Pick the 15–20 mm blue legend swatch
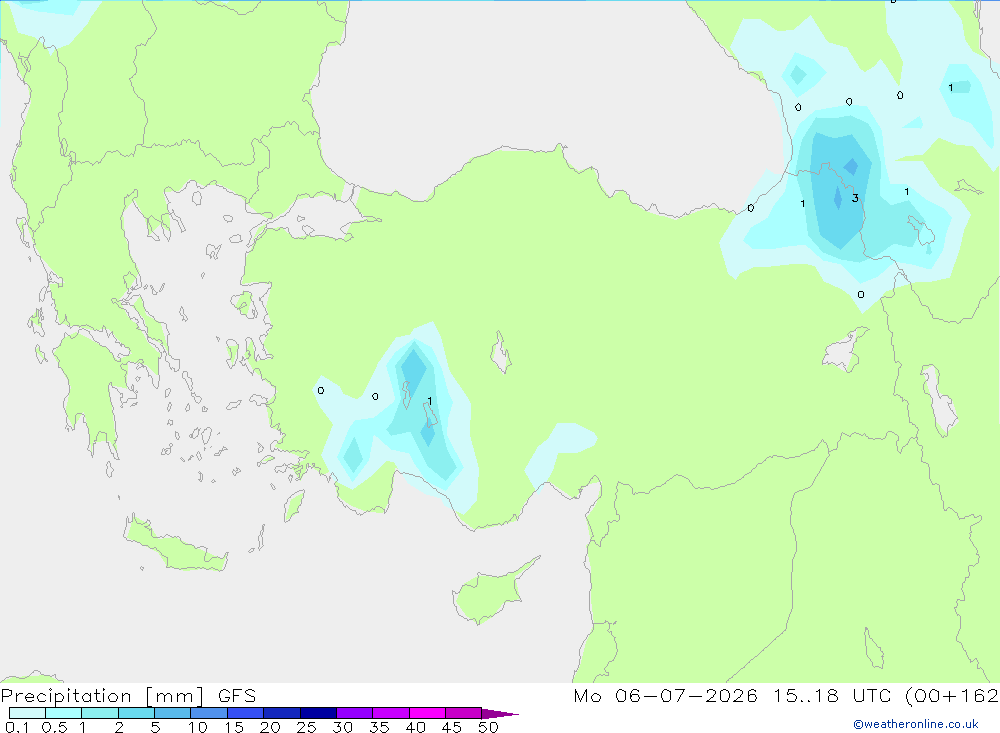 (246, 713)
